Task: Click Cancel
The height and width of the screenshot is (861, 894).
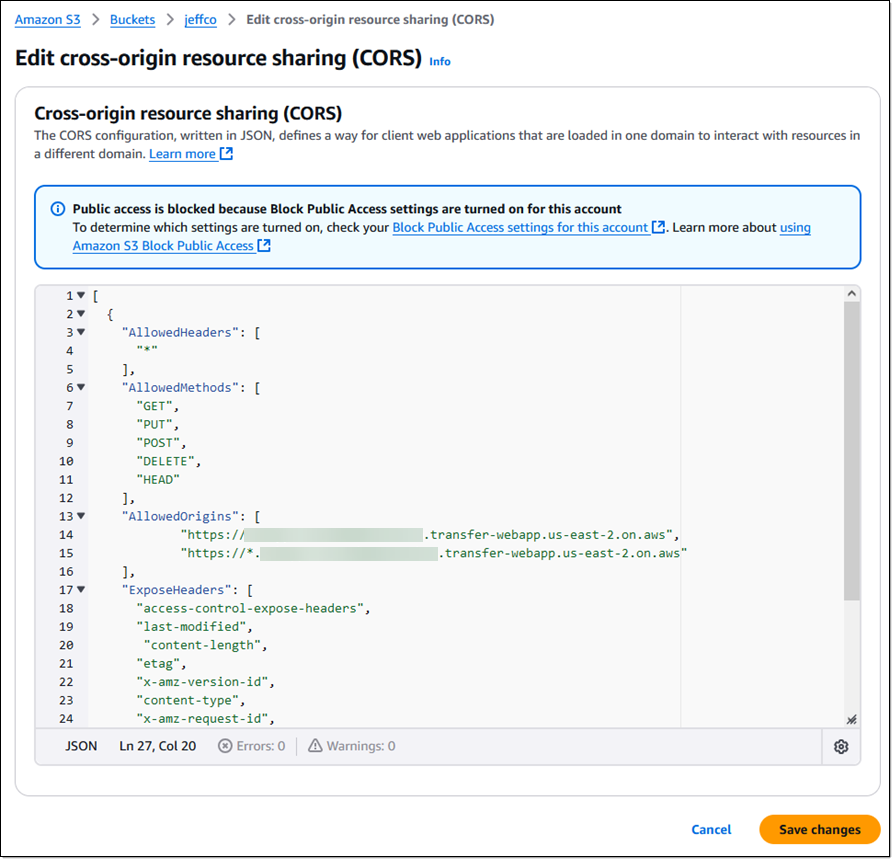Action: pyautogui.click(x=711, y=830)
